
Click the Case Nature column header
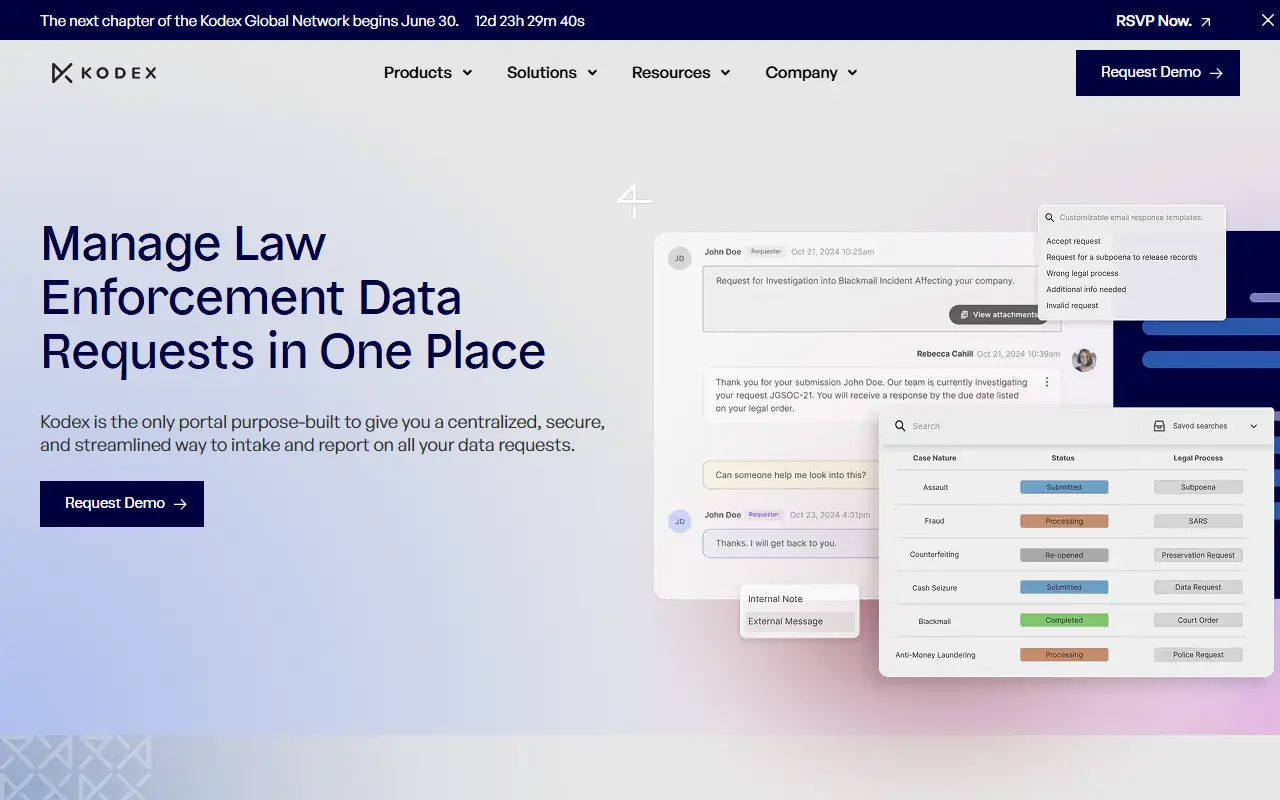click(x=935, y=458)
